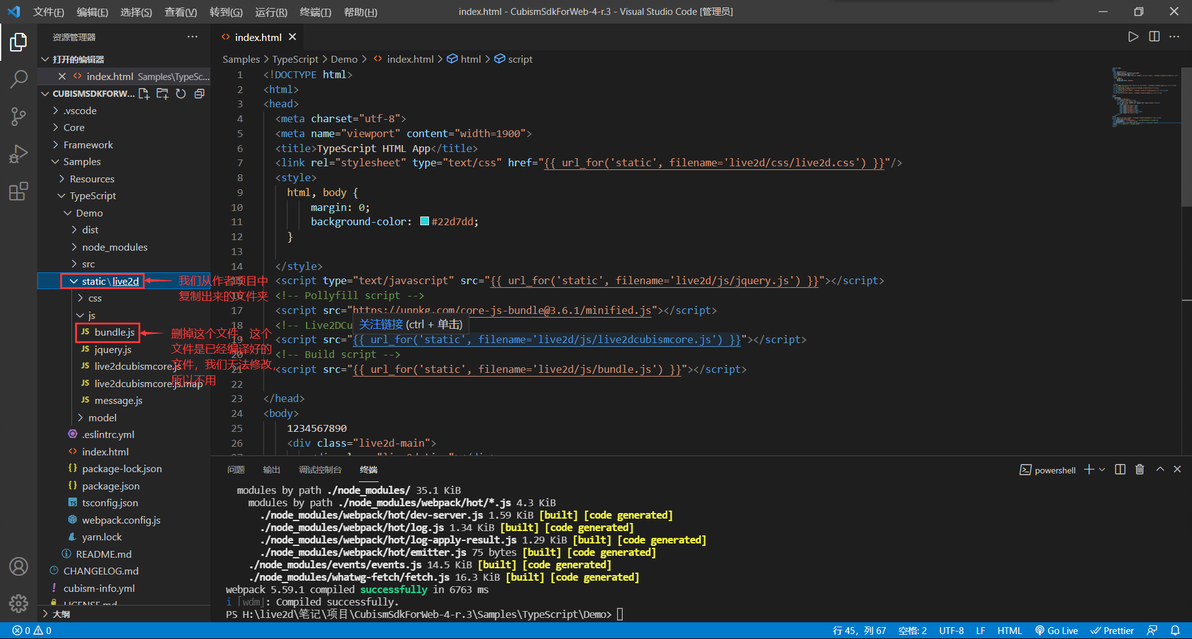The height and width of the screenshot is (639, 1192).
Task: Expand the node_modules folder
Action: pos(124,247)
